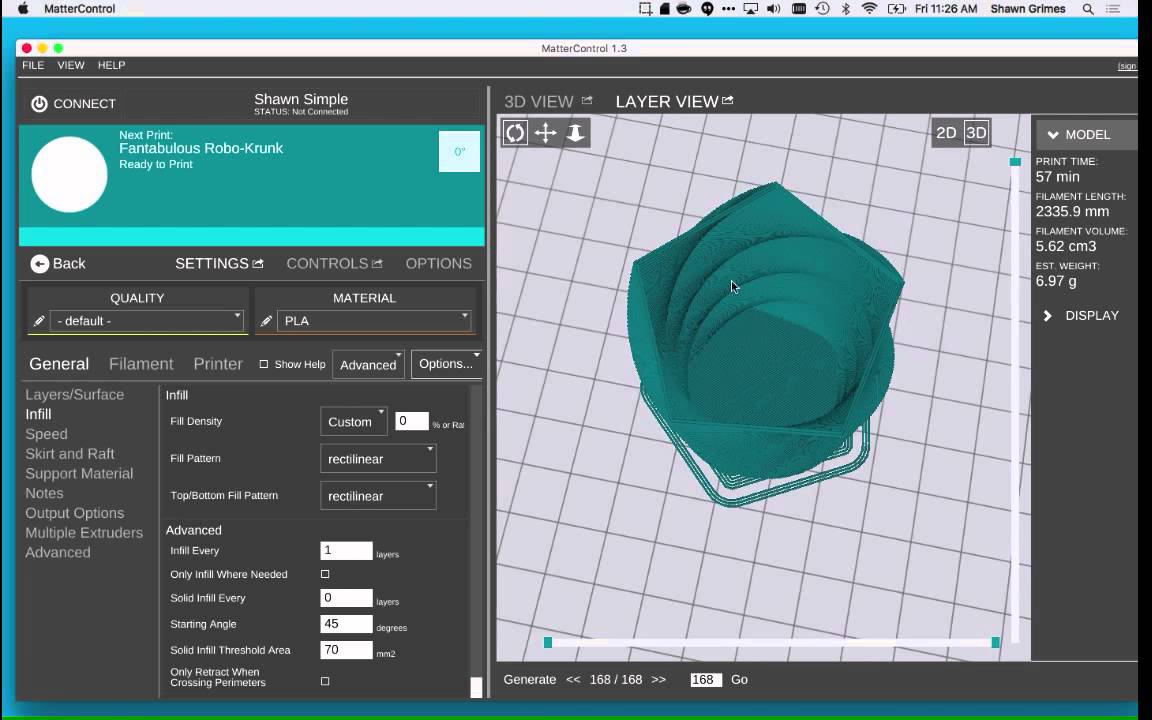
Task: Open the Quality default dropdown
Action: pyautogui.click(x=146, y=321)
